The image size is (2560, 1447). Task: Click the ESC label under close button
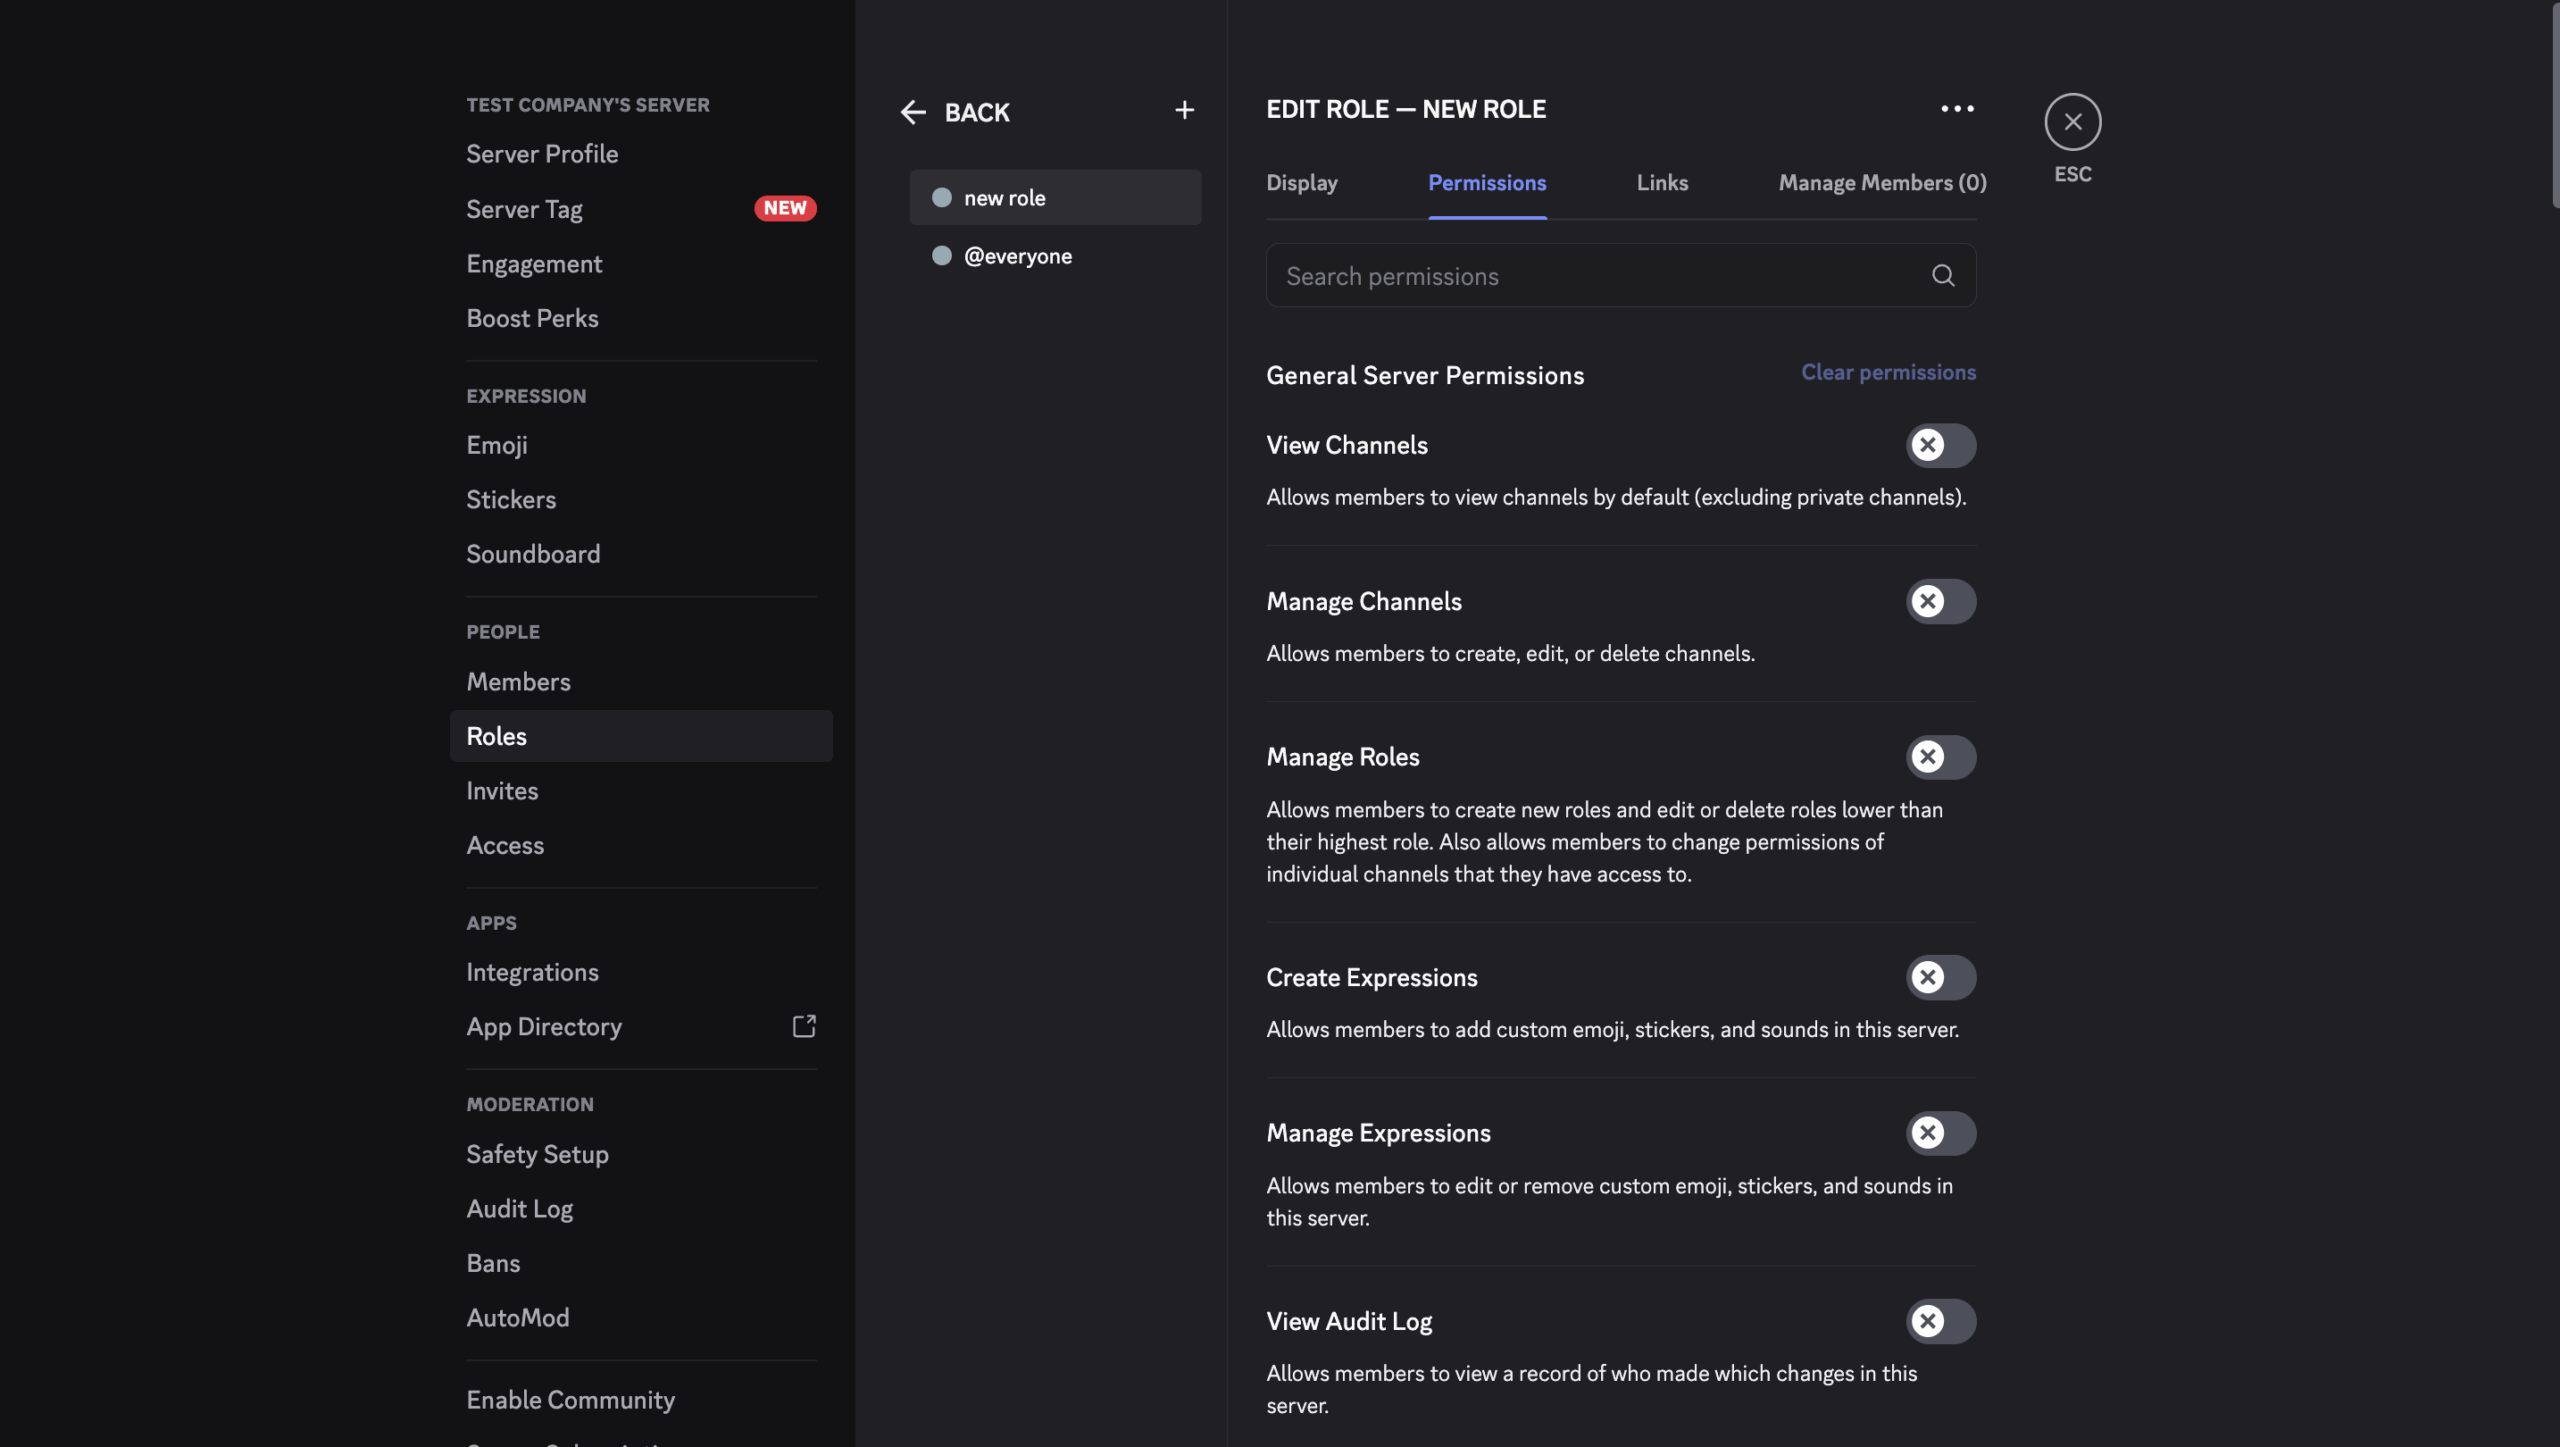point(2072,174)
